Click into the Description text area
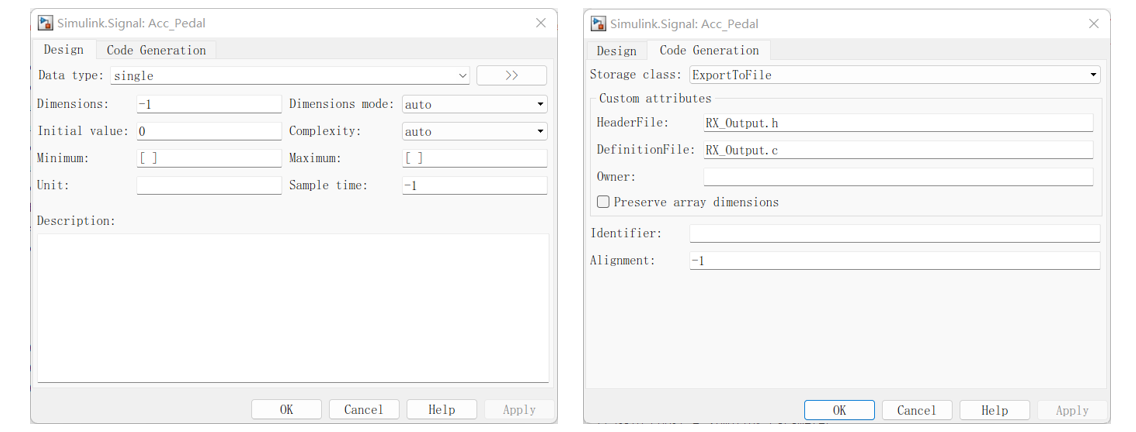The width and height of the screenshot is (1136, 432). click(292, 307)
